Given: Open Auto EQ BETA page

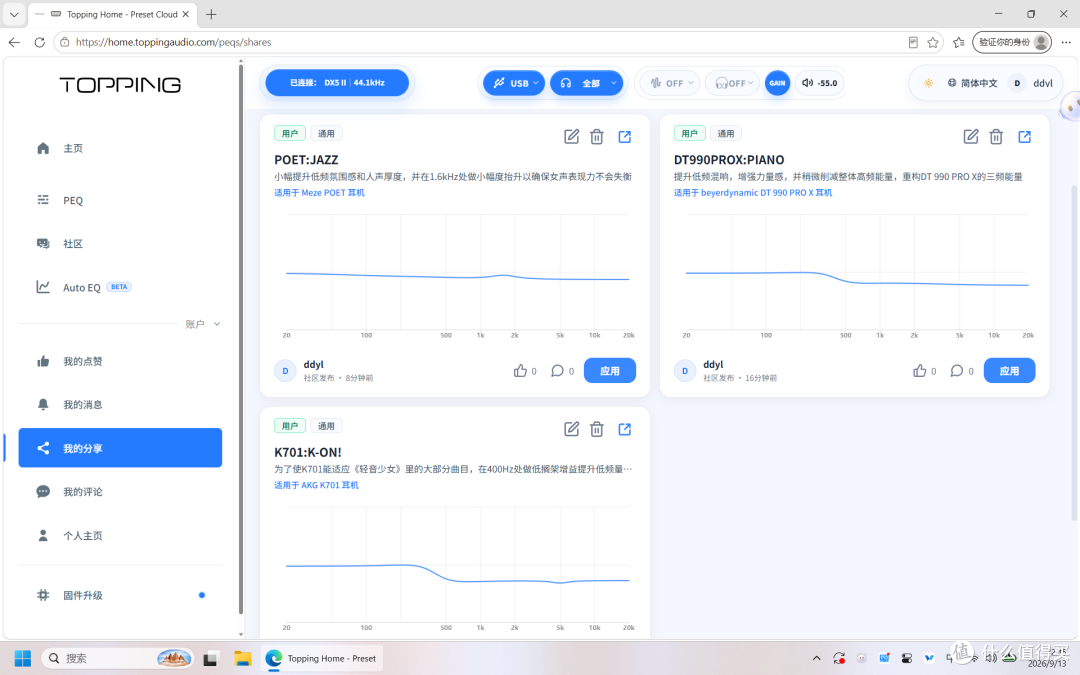Looking at the screenshot, I should [120, 287].
